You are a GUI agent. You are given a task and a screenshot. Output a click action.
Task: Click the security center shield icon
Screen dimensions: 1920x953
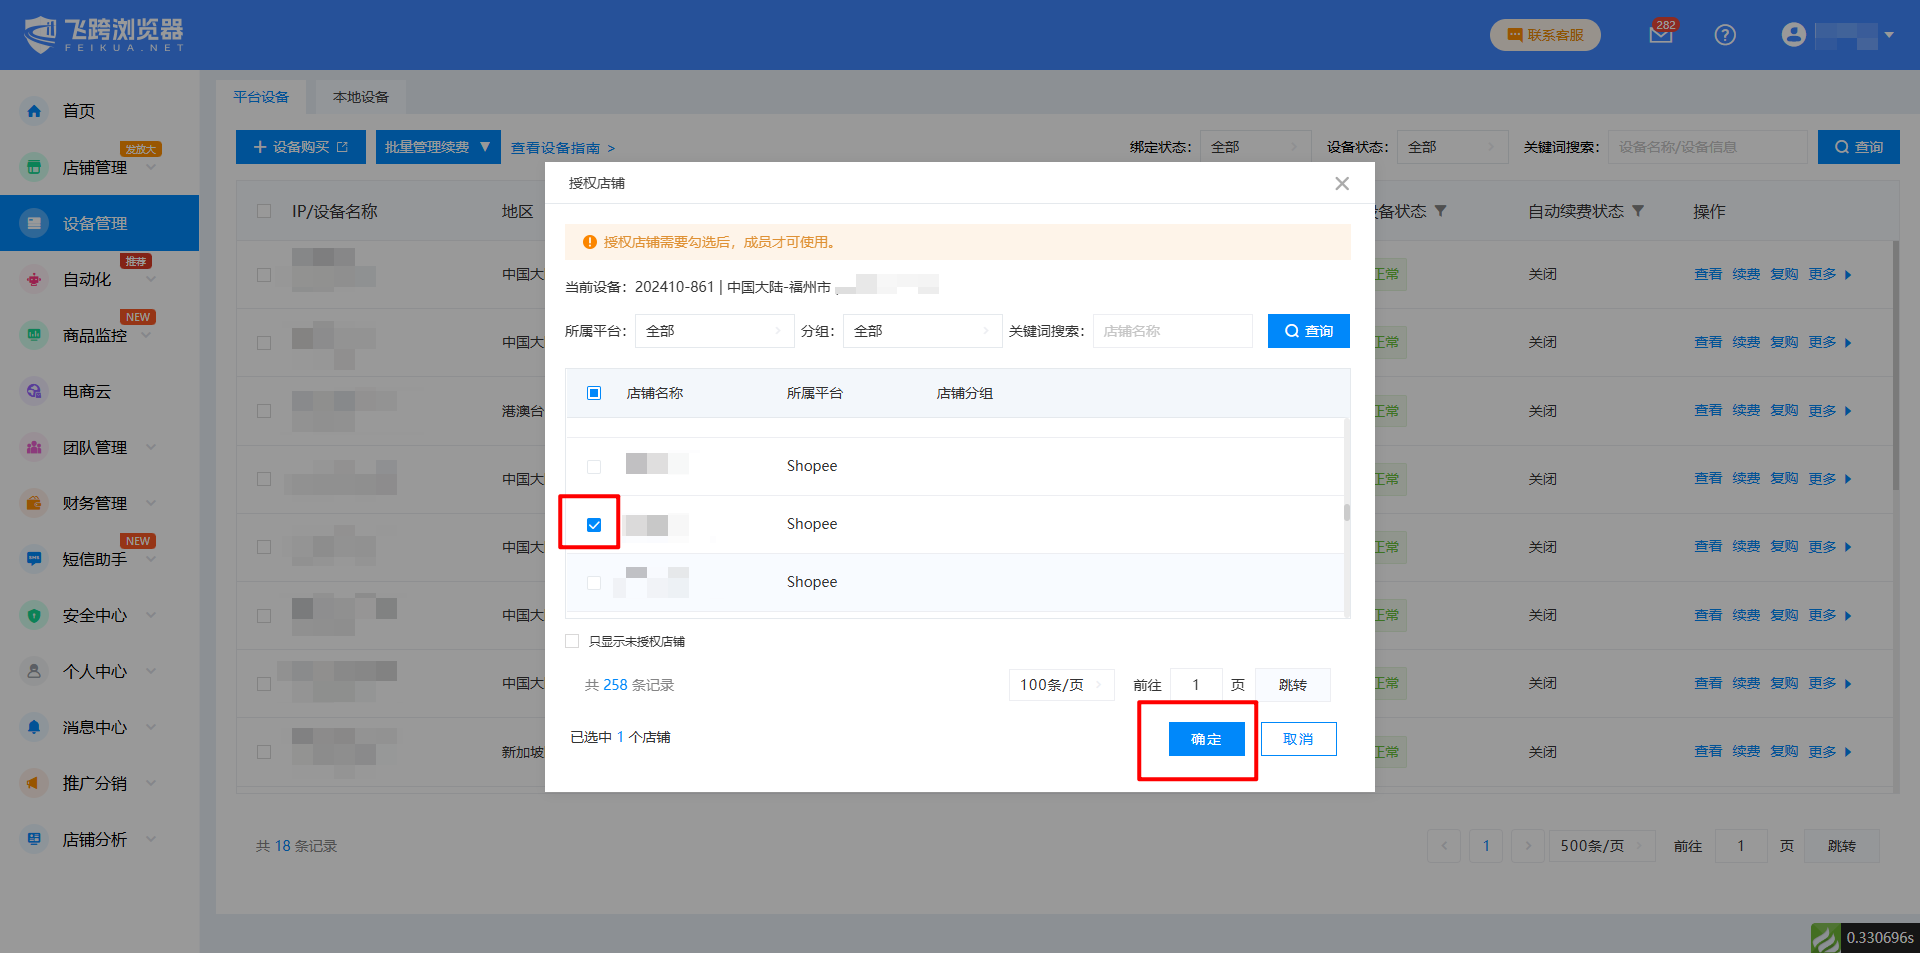coord(34,616)
